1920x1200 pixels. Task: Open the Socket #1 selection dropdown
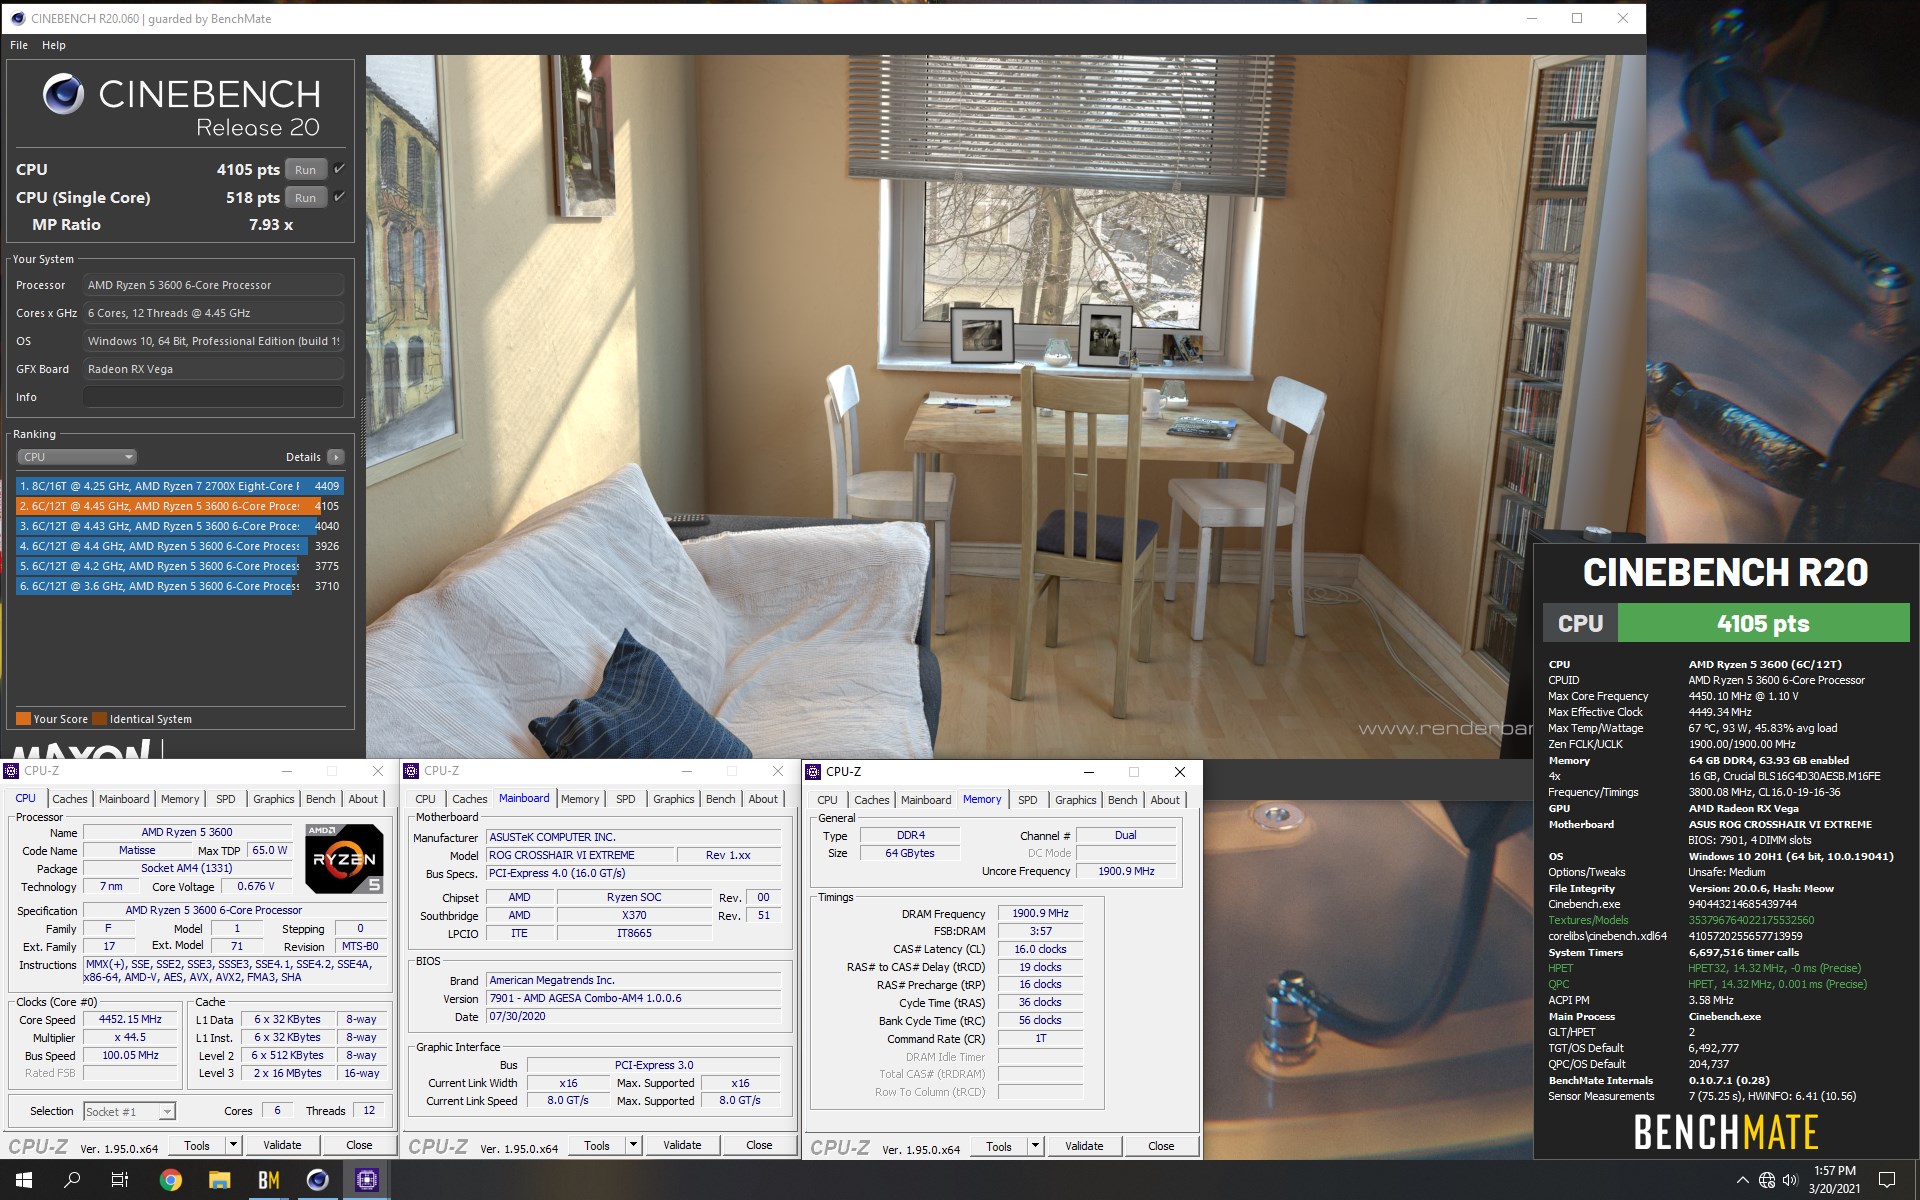[129, 1111]
